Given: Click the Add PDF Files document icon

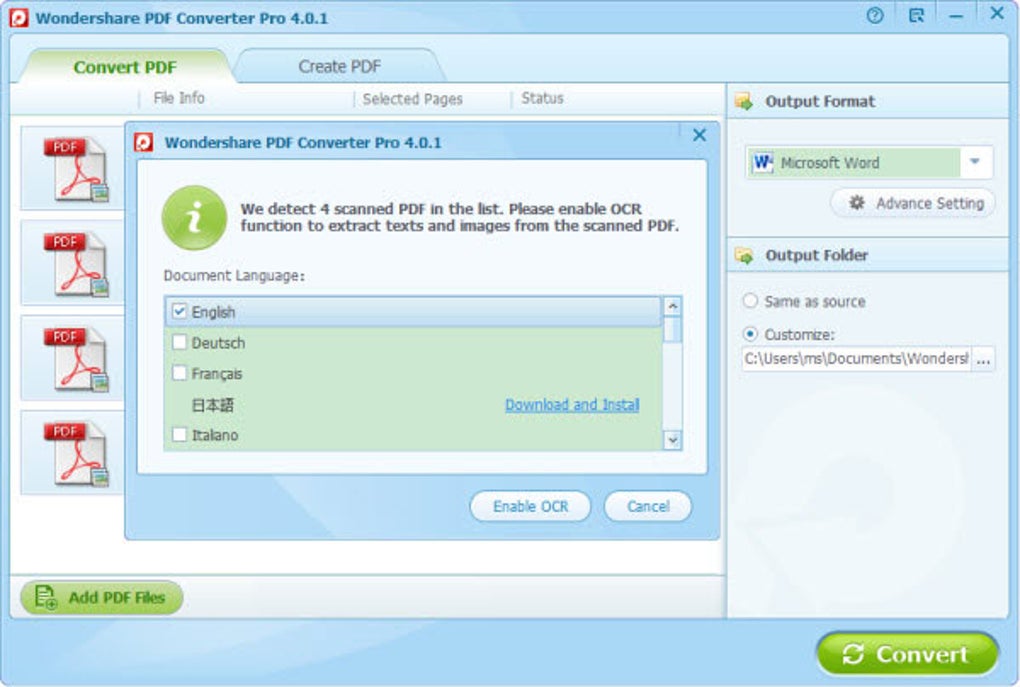Looking at the screenshot, I should (x=46, y=597).
